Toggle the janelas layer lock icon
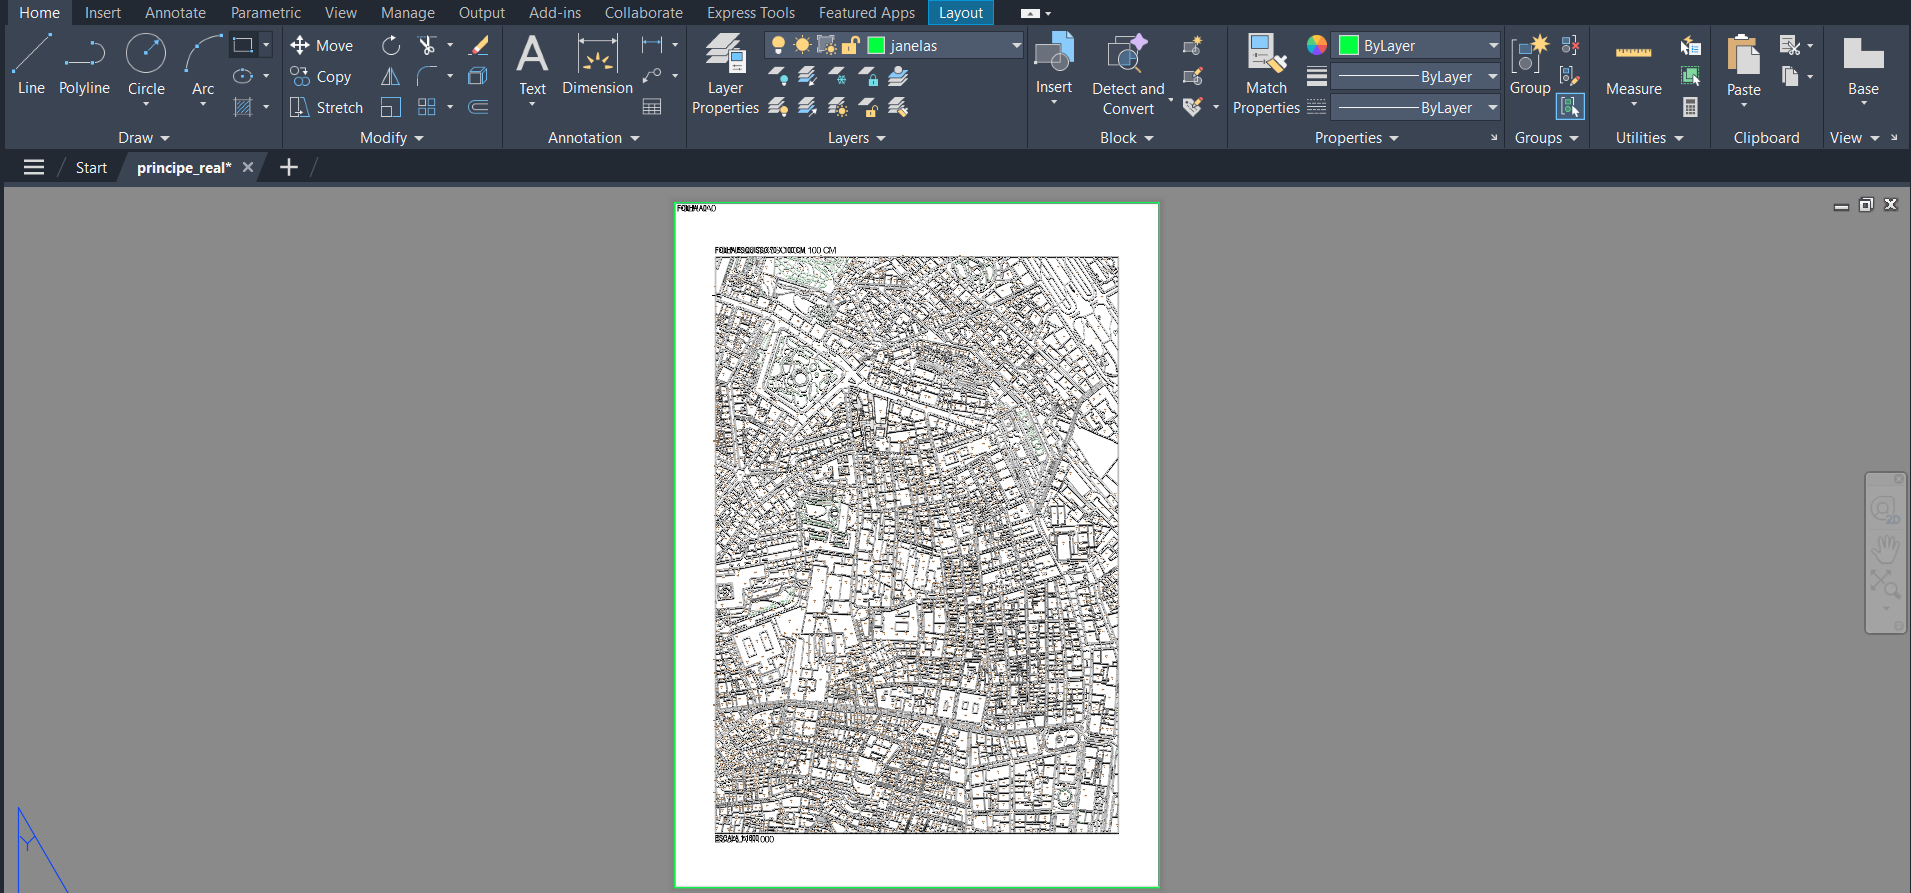The image size is (1911, 893). (851, 45)
